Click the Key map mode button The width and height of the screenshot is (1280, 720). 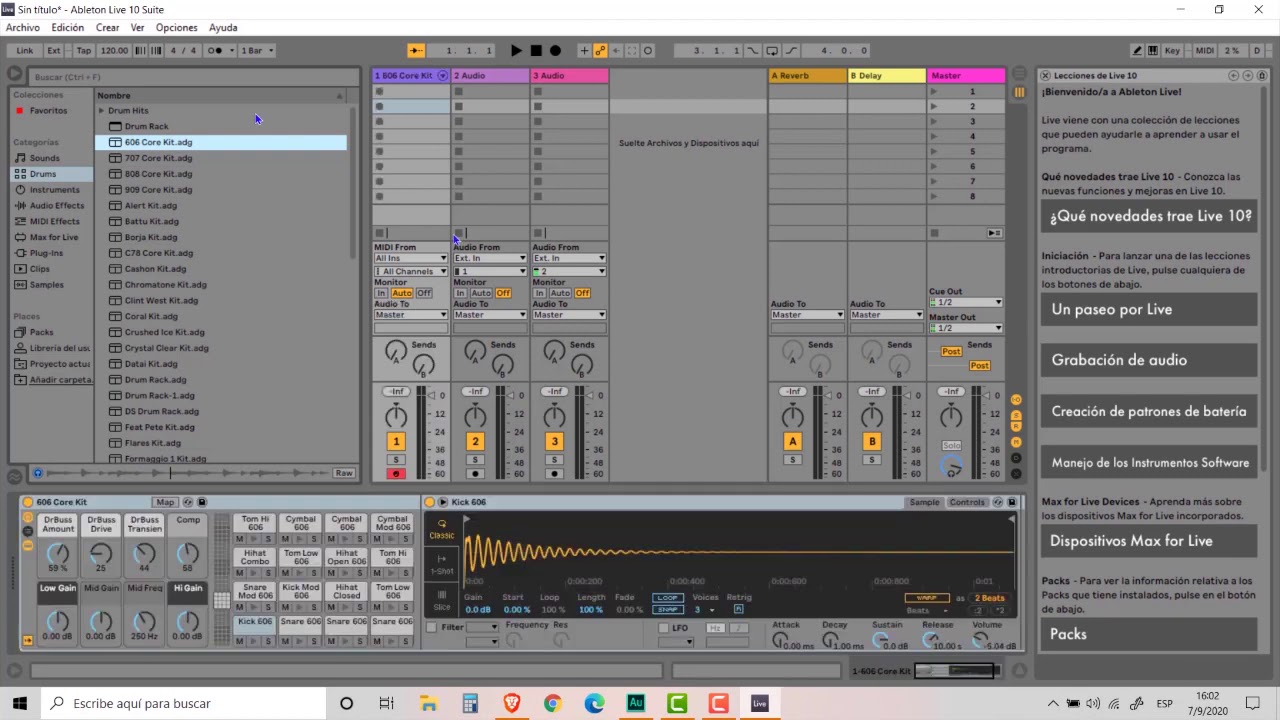(x=1172, y=50)
